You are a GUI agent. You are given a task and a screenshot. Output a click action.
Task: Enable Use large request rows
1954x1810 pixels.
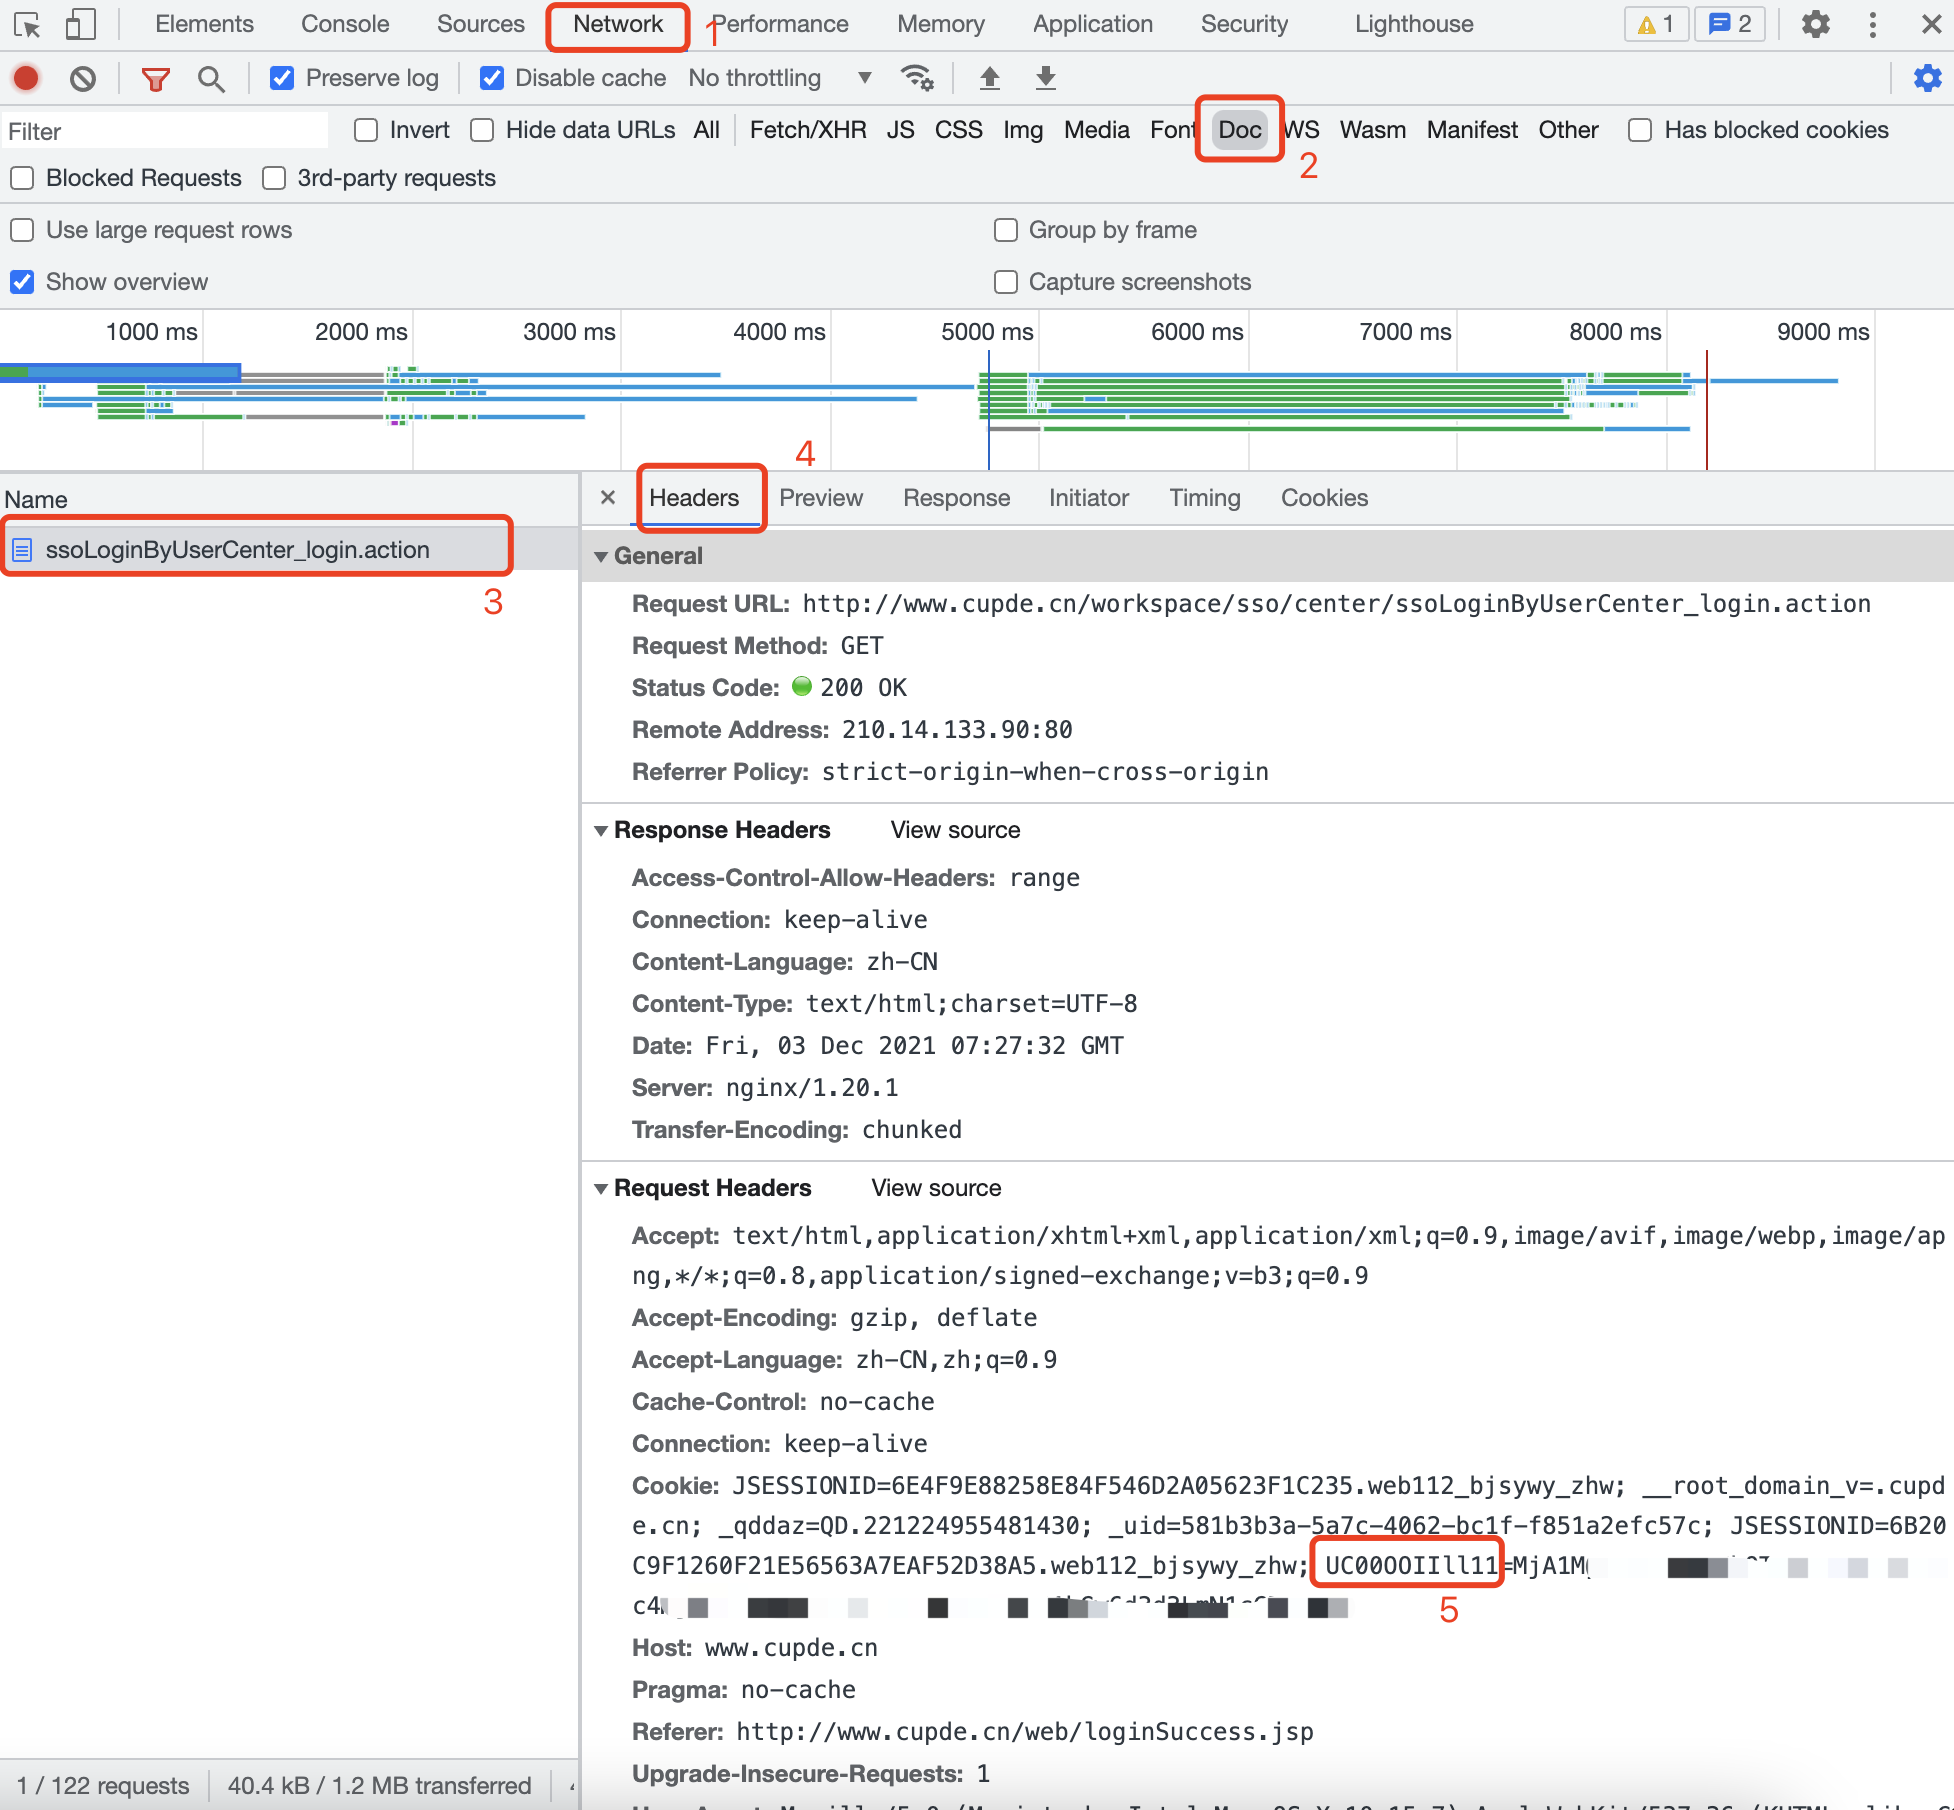pyautogui.click(x=22, y=230)
